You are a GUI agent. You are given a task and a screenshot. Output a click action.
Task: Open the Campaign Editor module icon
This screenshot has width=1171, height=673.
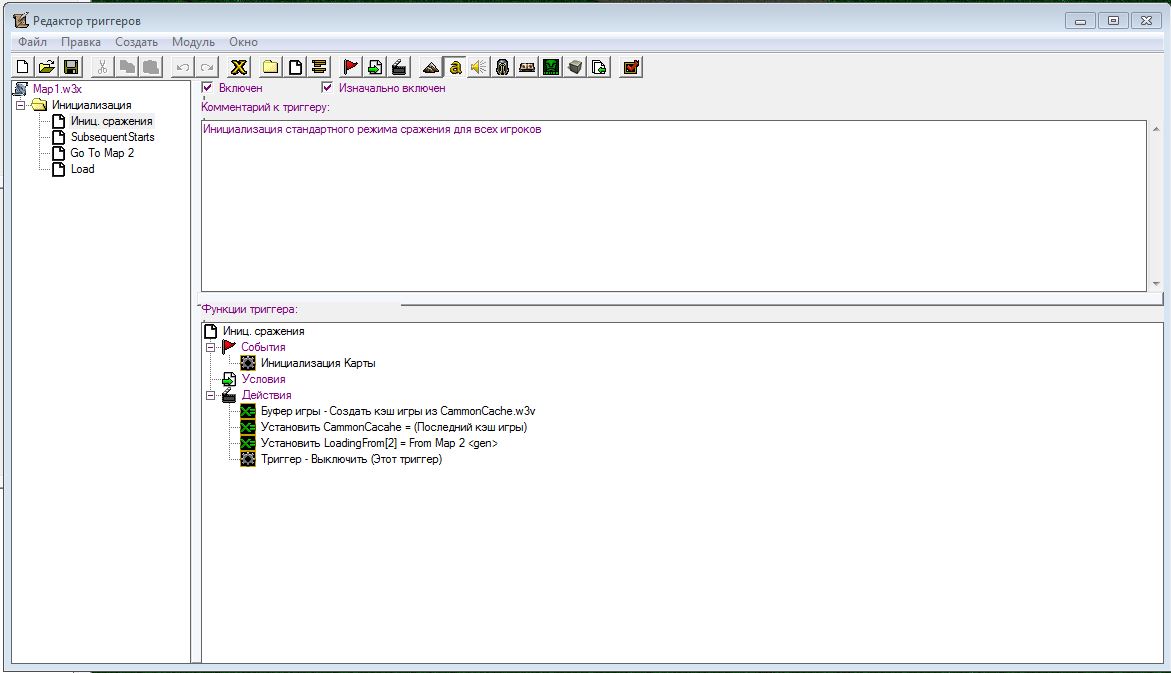(x=527, y=67)
